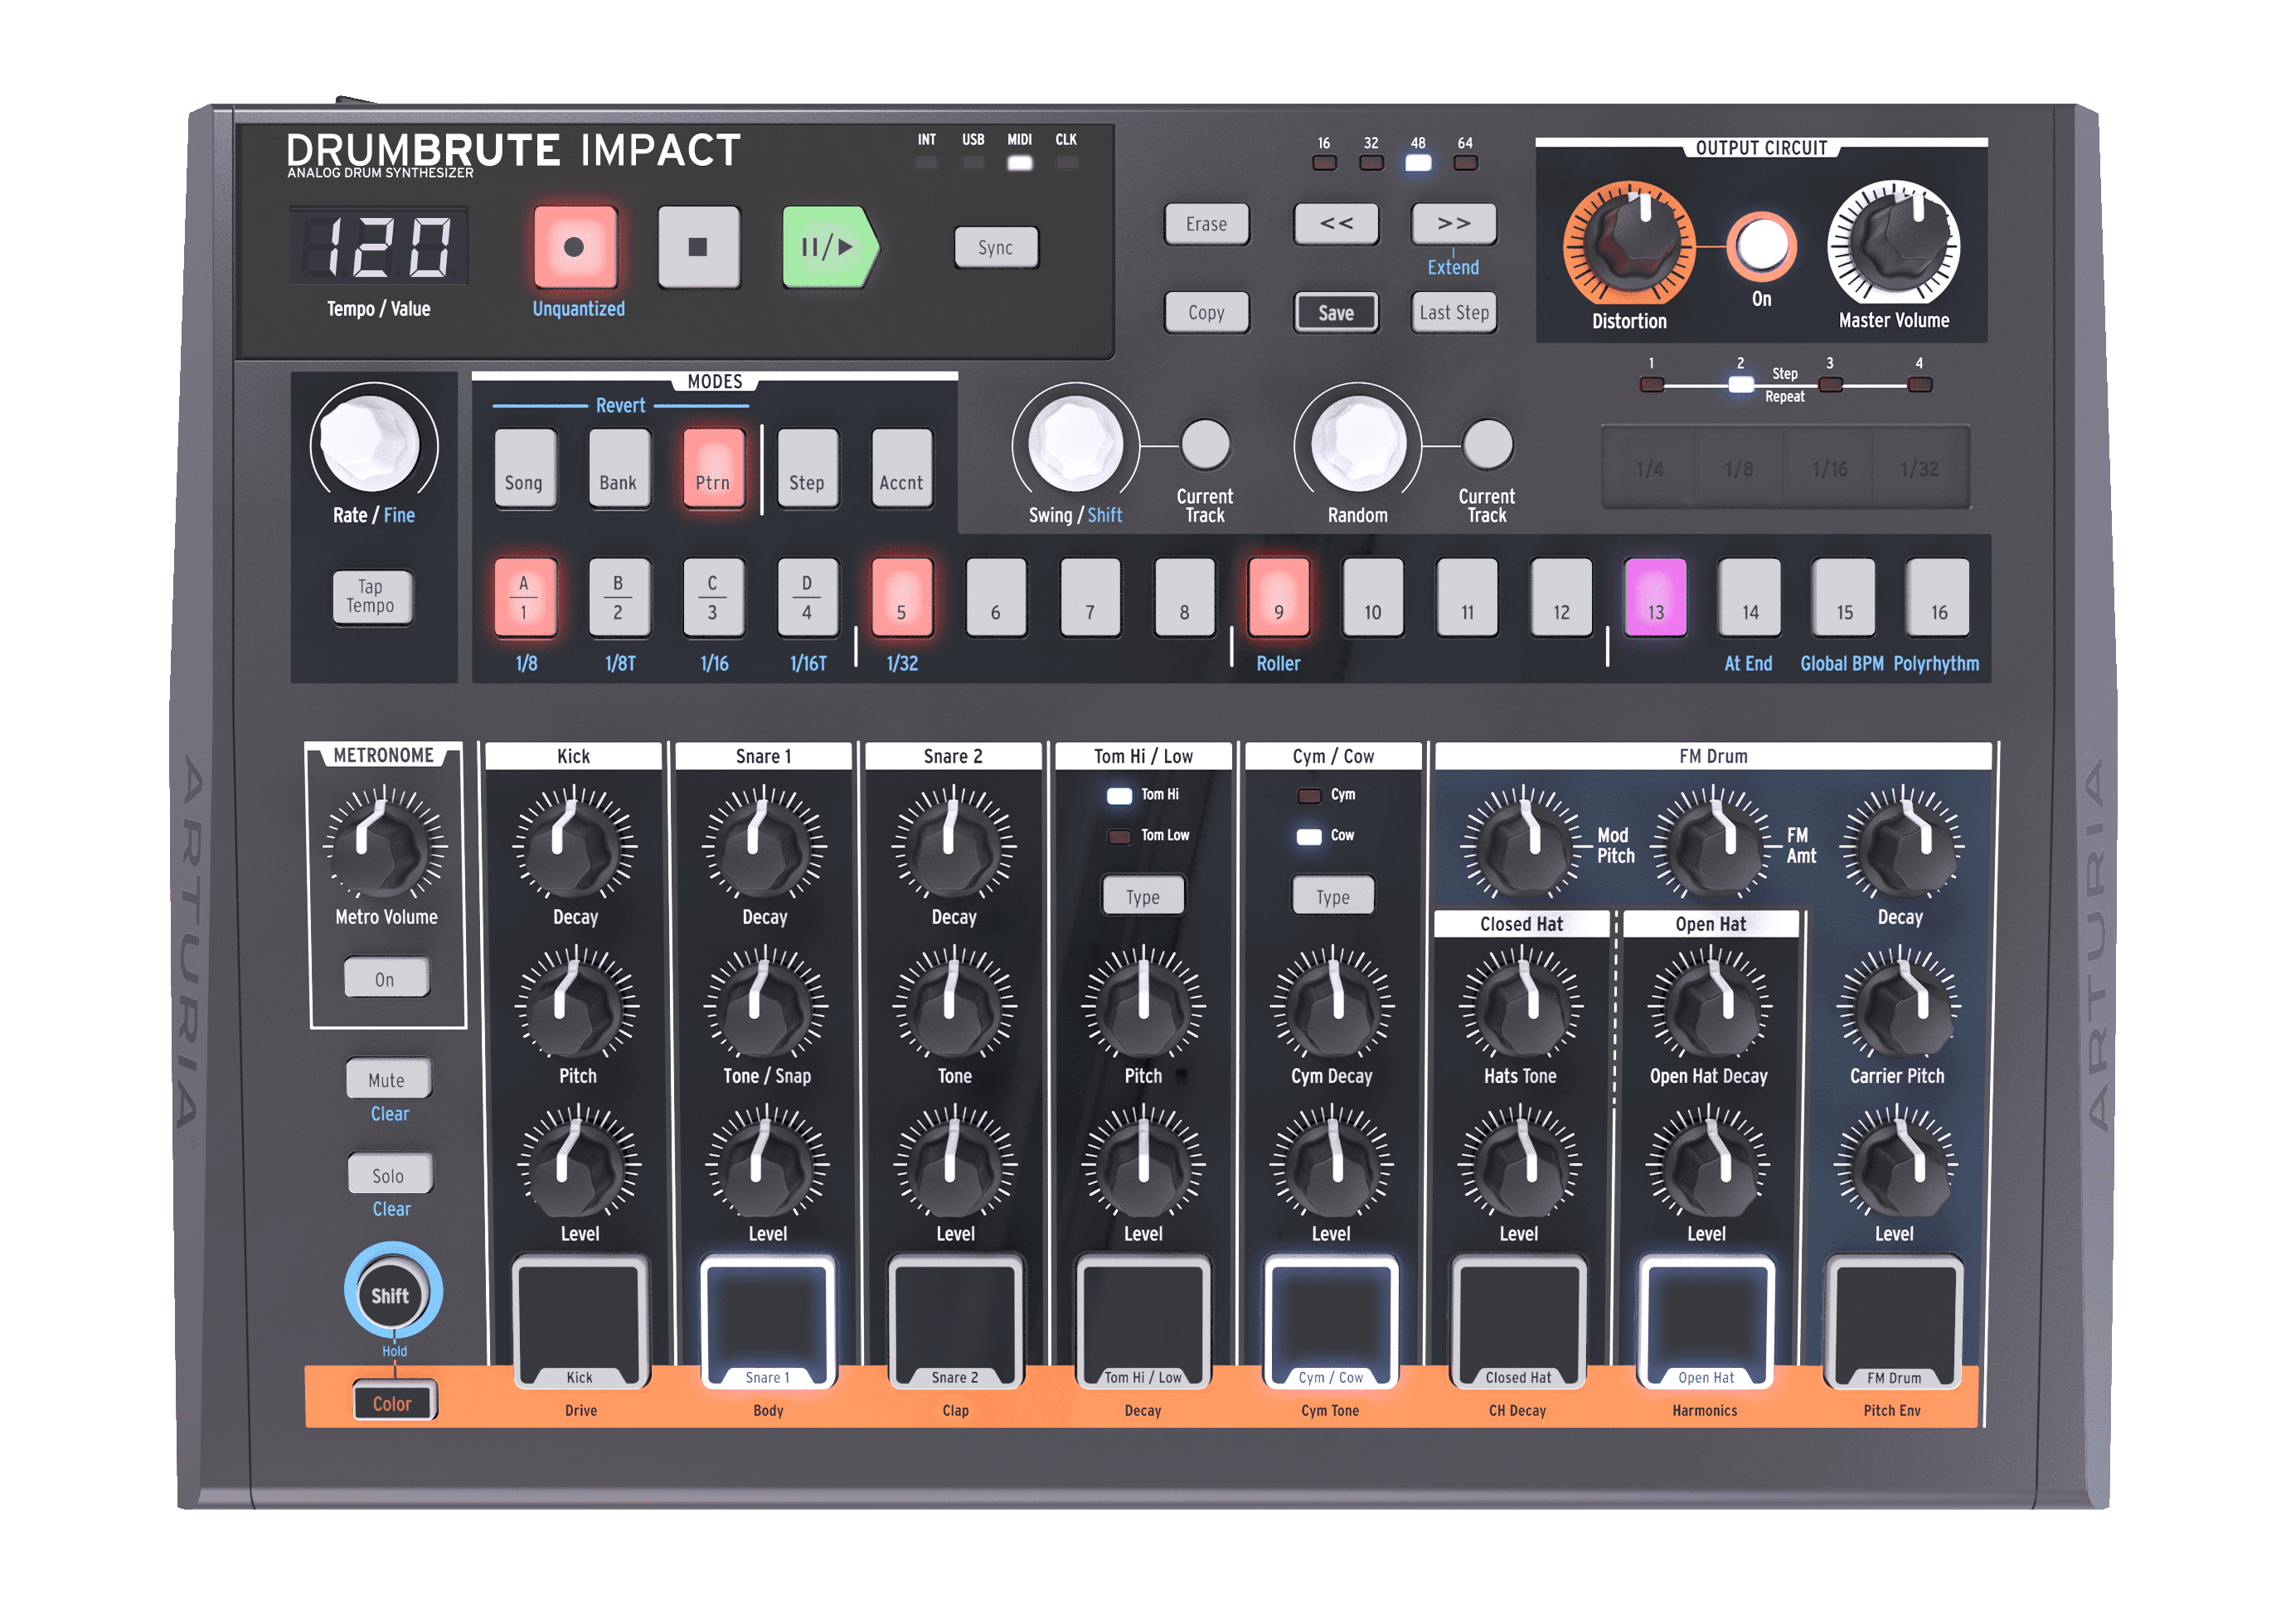Toggle the Metronome On button
The width and height of the screenshot is (2286, 1624).
click(386, 978)
